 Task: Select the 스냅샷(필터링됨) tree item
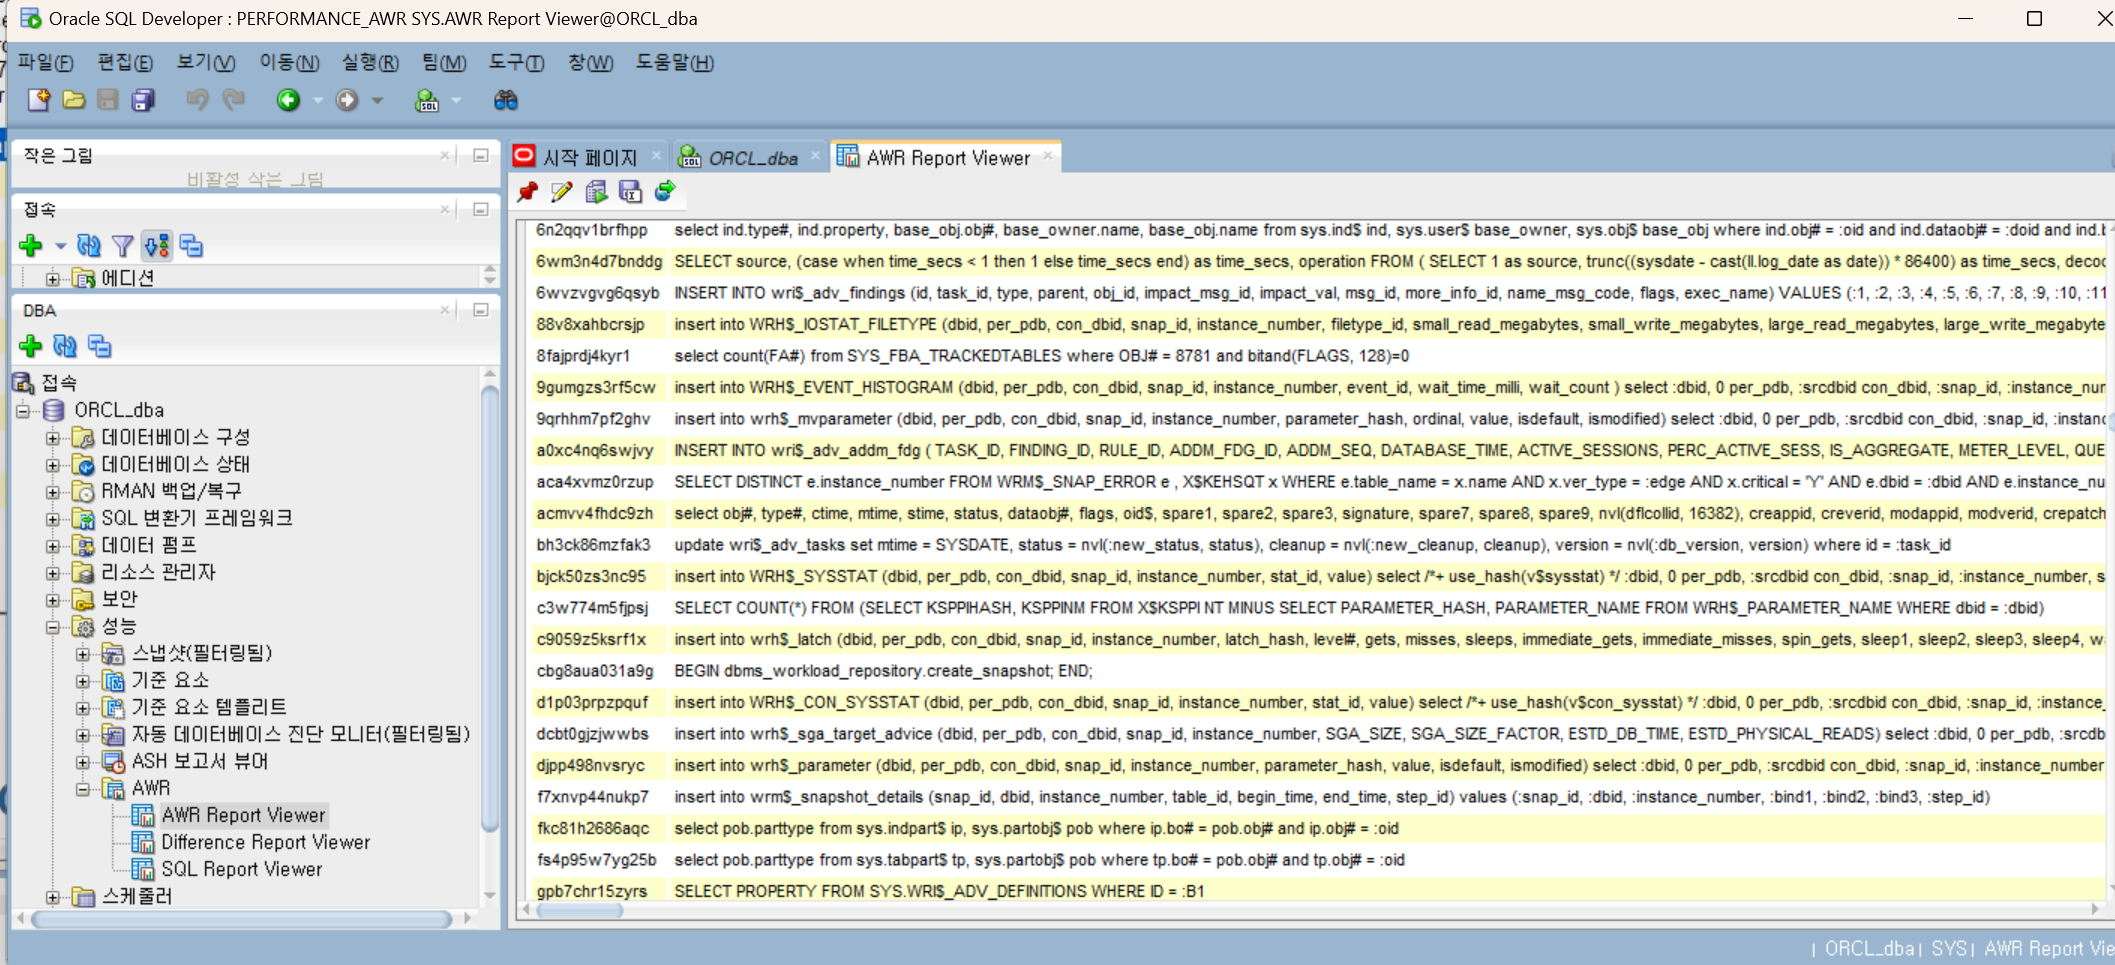tap(202, 654)
